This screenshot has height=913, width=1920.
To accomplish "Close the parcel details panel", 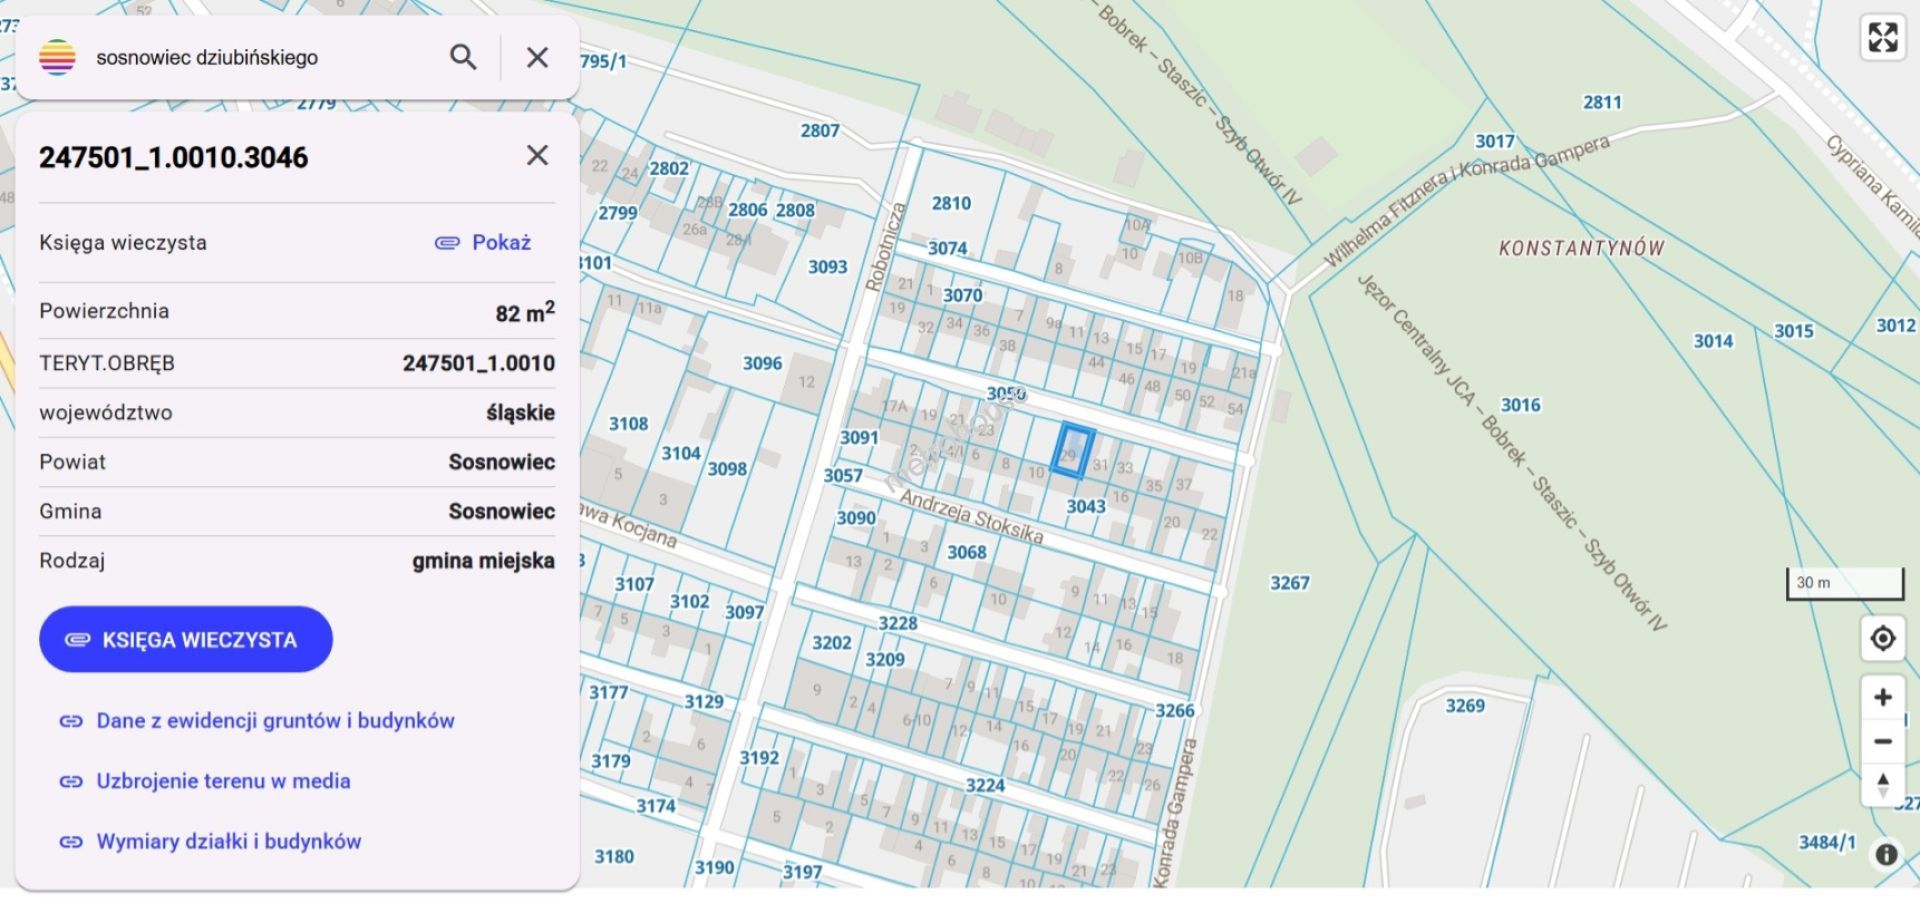I will tap(537, 155).
